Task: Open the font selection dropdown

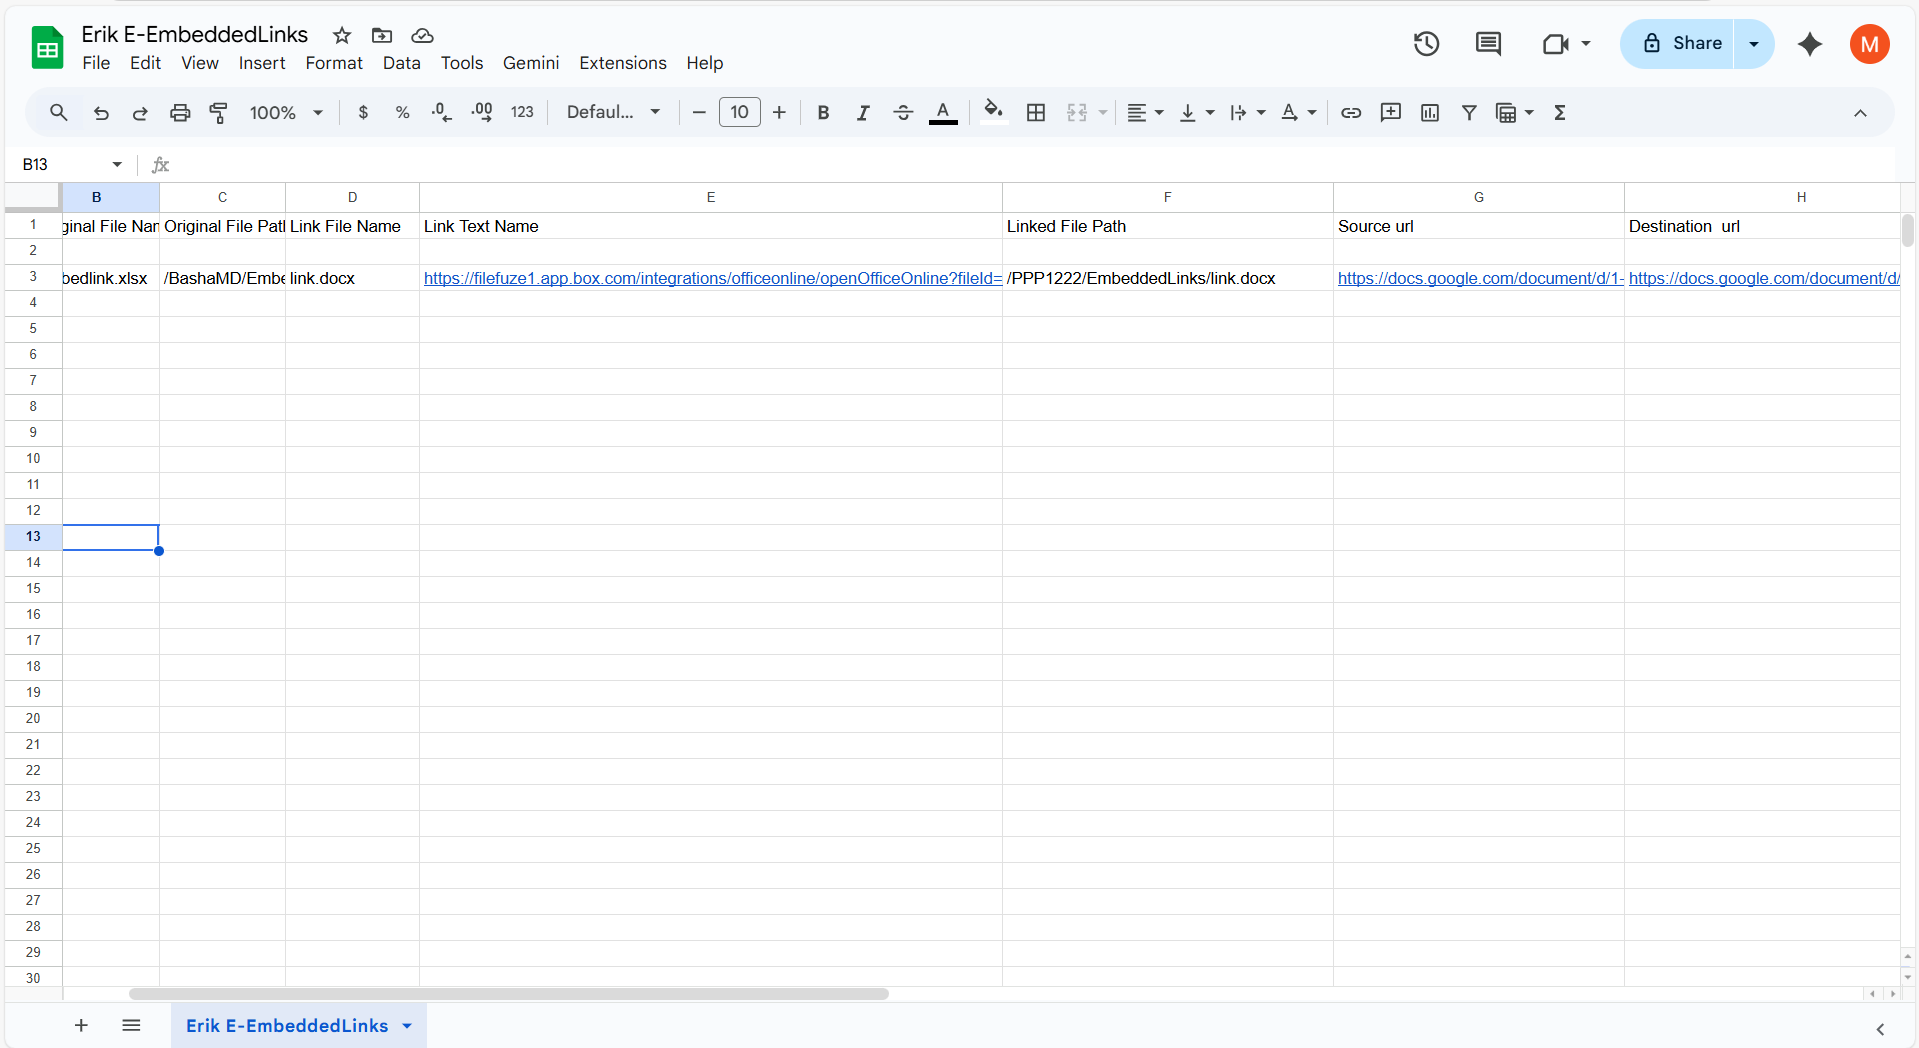Action: 612,112
